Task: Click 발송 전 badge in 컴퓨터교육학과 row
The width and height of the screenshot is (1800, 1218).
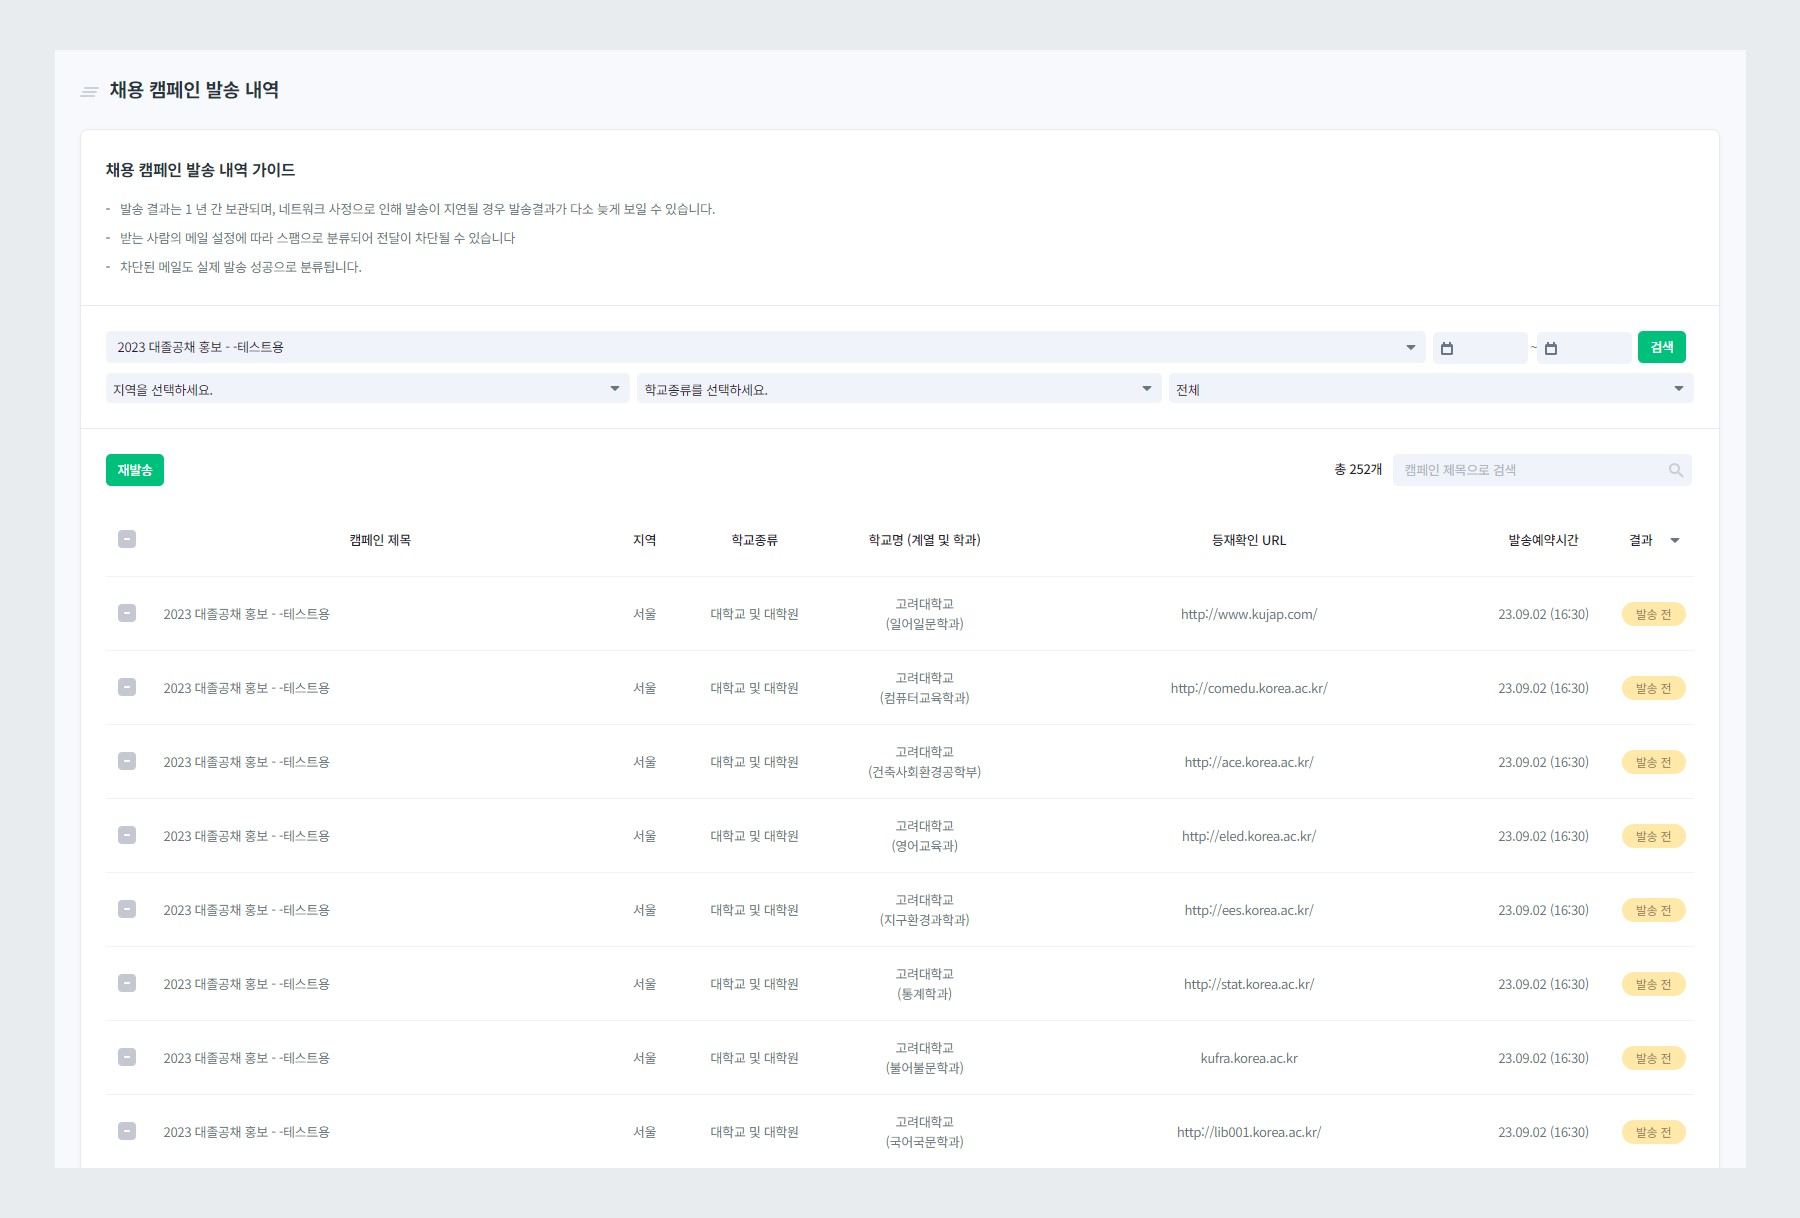Action: tap(1654, 688)
